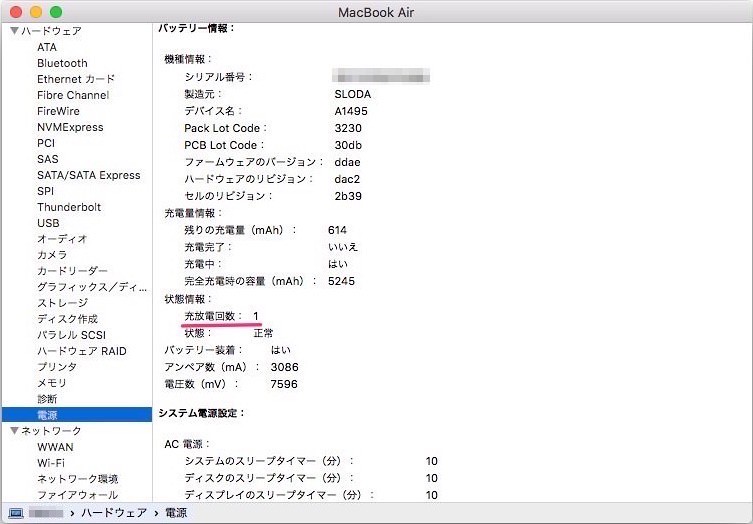This screenshot has height=524, width=753.
Task: Select ストレージ in the sidebar
Action: click(62, 303)
